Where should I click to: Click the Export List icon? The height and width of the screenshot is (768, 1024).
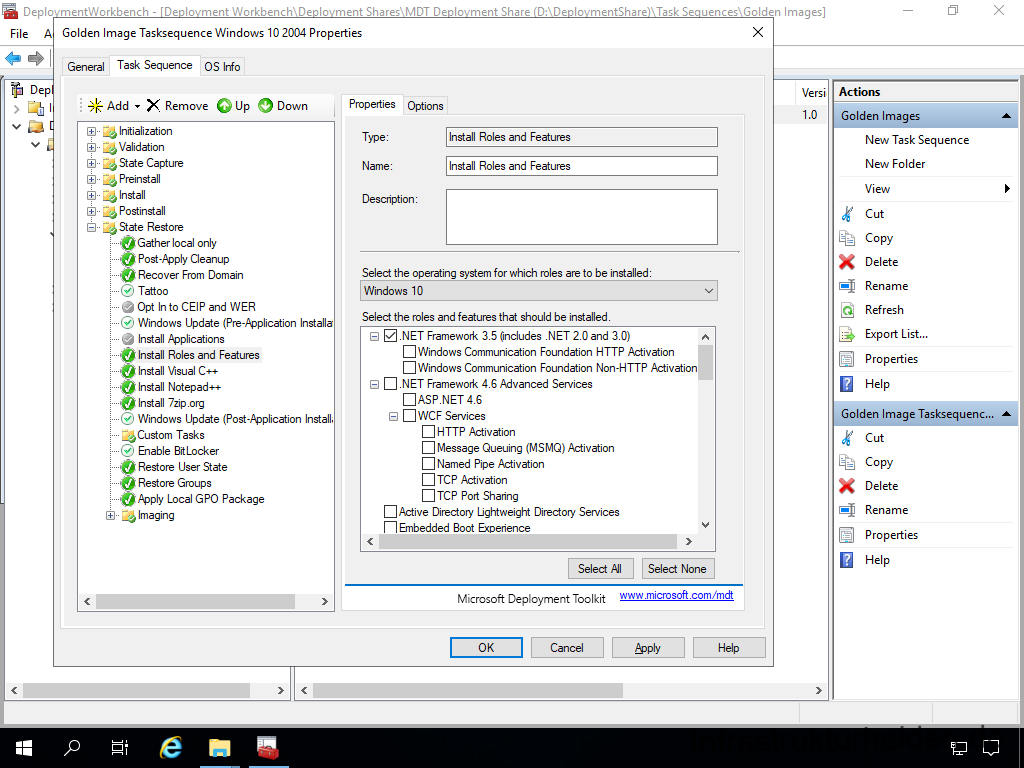click(x=847, y=334)
